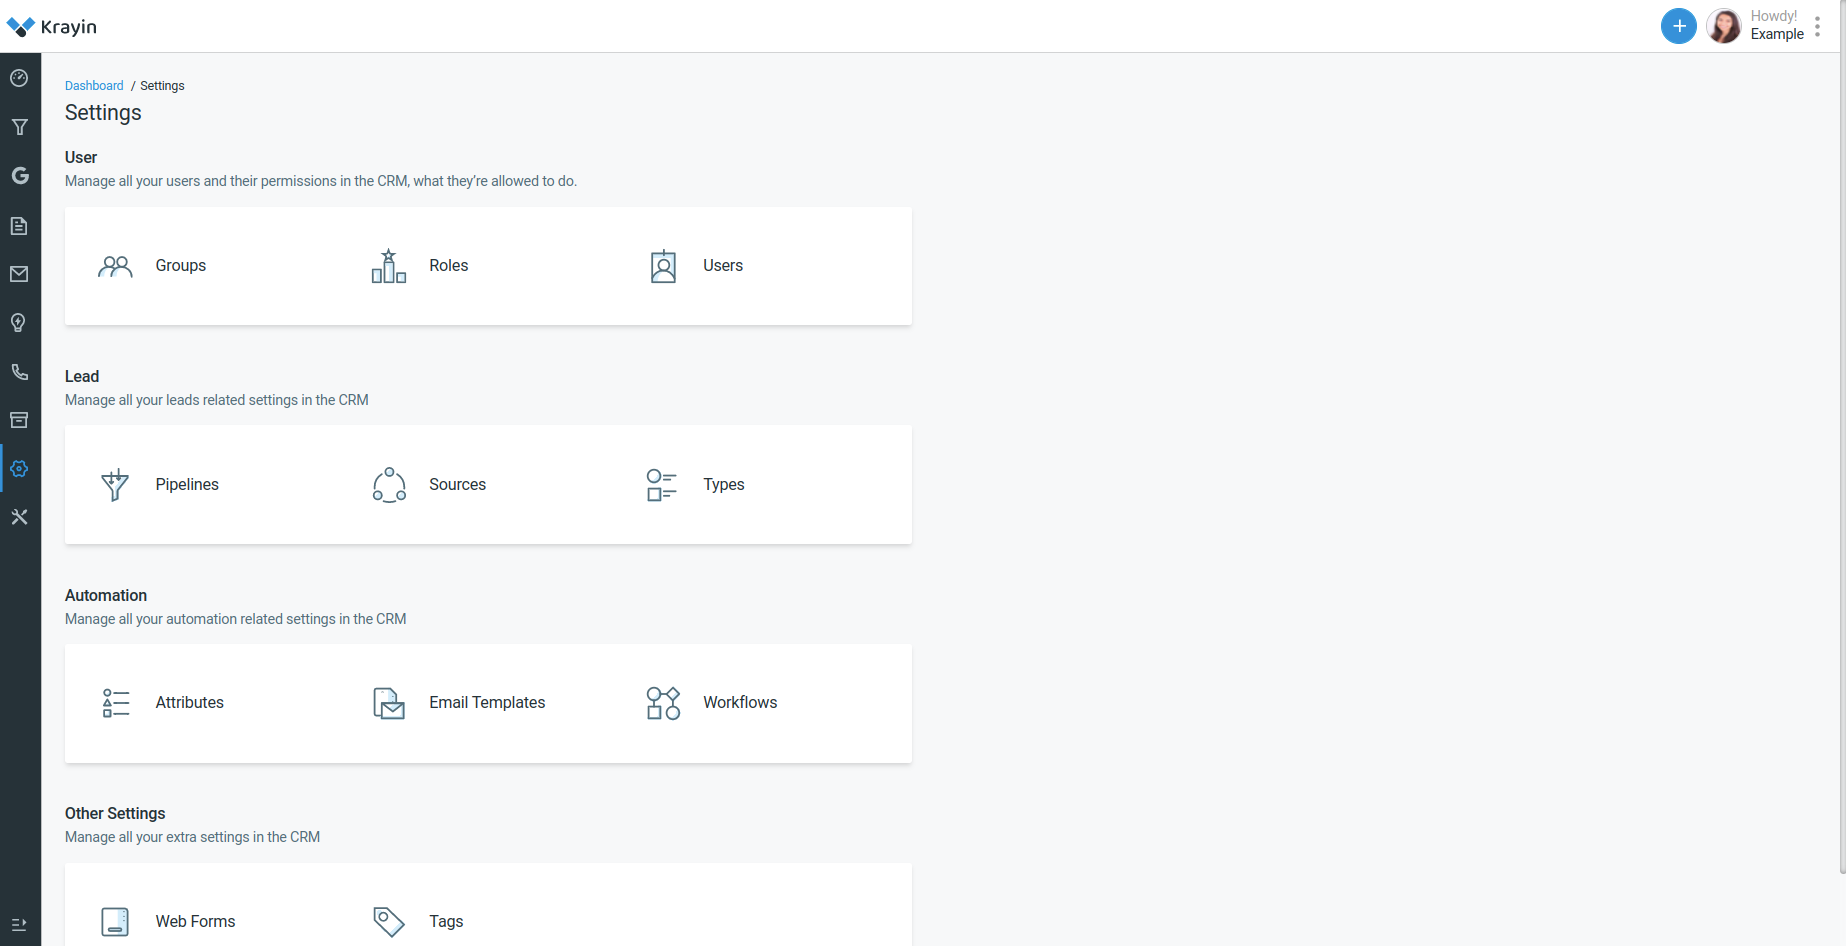Open the Quotes document icon in sidebar
Image resolution: width=1846 pixels, height=946 pixels.
(19, 226)
